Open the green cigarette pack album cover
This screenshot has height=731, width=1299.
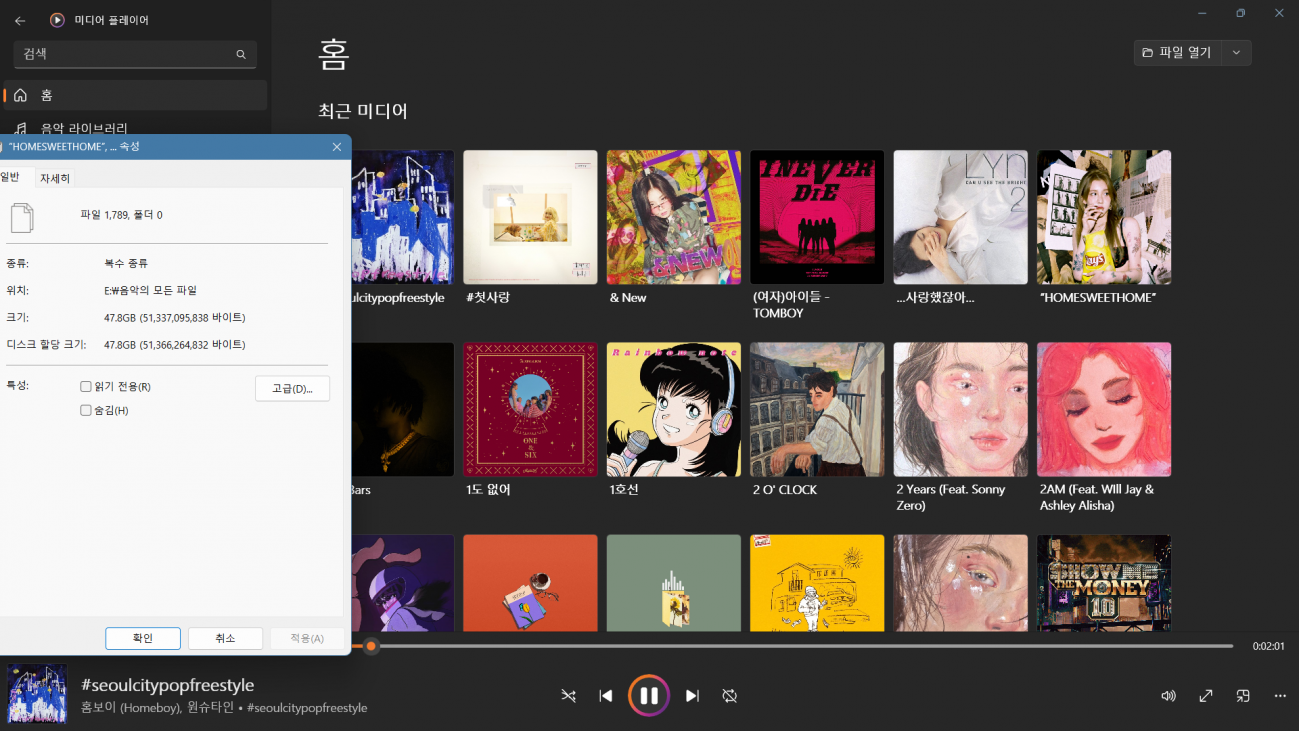(674, 583)
